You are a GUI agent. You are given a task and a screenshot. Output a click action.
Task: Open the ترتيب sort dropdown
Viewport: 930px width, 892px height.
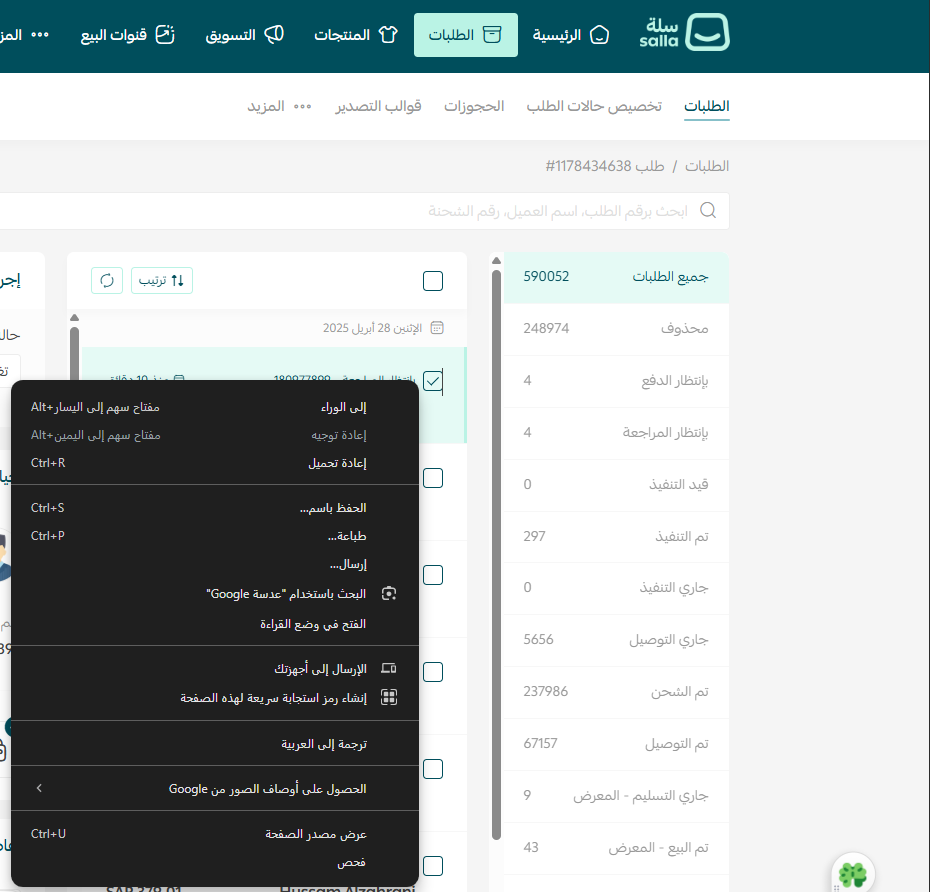coord(162,280)
